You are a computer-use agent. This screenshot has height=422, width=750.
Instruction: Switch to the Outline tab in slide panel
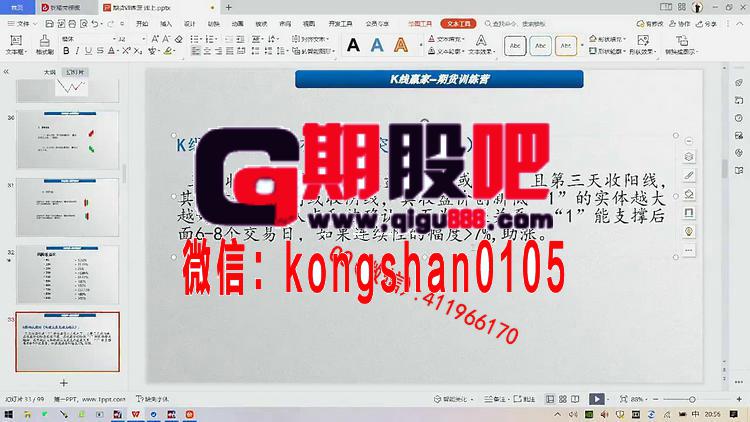pos(50,72)
